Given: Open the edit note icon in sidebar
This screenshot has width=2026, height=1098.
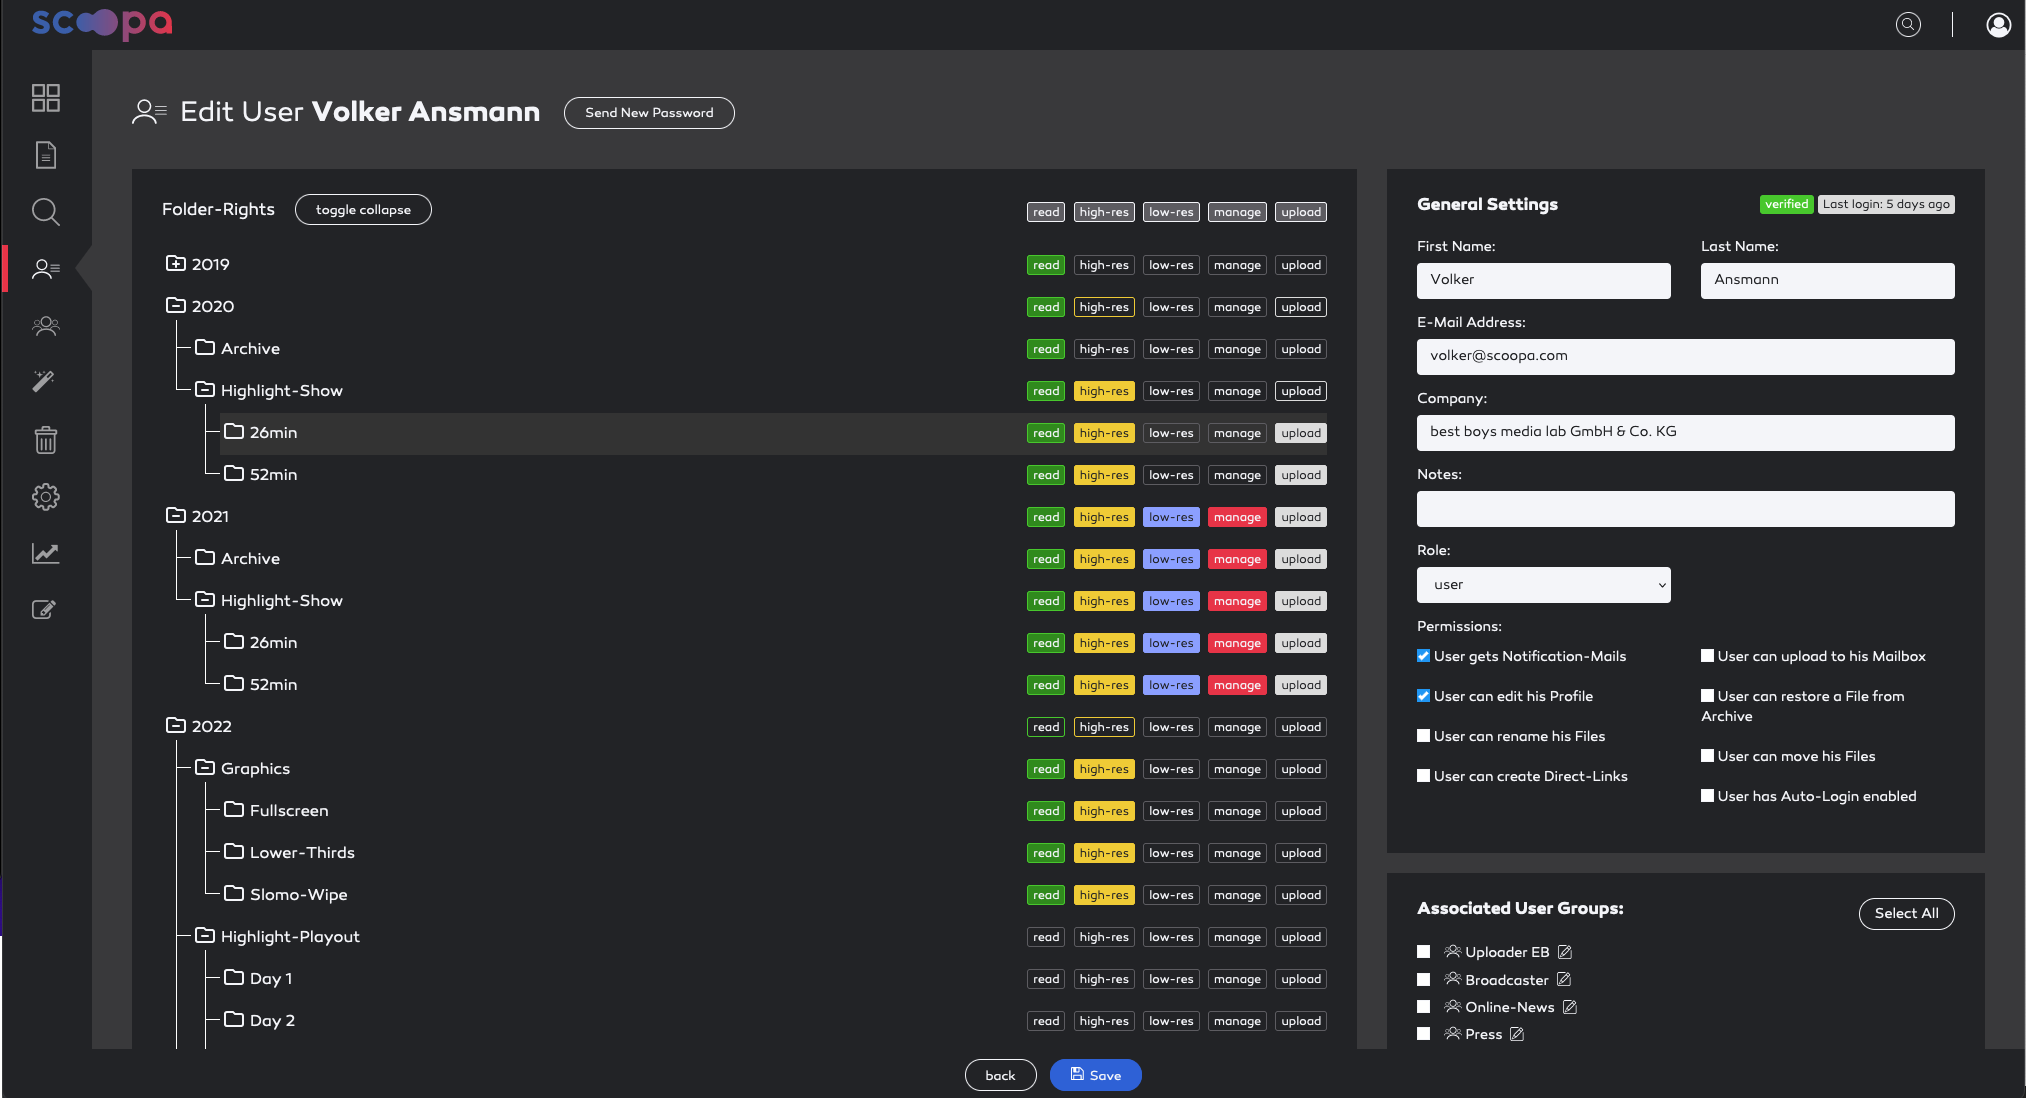Looking at the screenshot, I should tap(45, 609).
